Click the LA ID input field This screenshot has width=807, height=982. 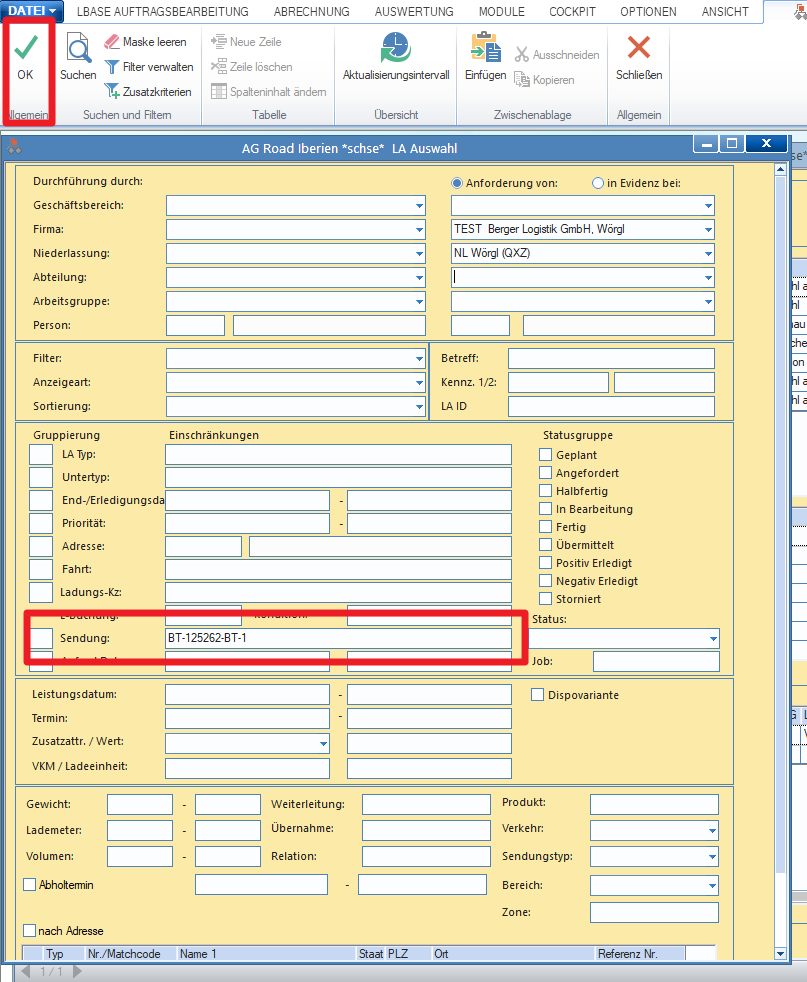pos(611,406)
